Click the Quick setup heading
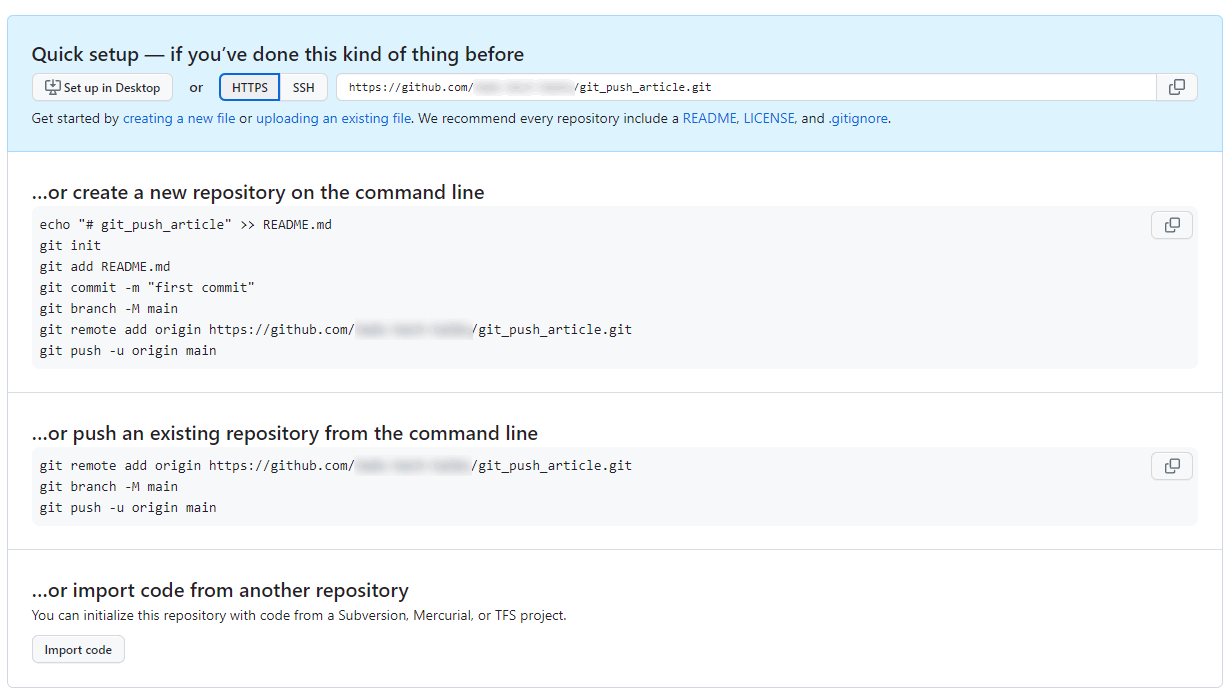The width and height of the screenshot is (1230, 700). [278, 54]
